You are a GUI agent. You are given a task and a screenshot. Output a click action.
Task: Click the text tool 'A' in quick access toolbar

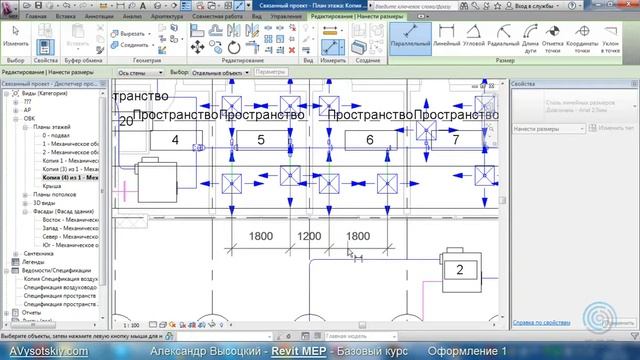point(143,6)
